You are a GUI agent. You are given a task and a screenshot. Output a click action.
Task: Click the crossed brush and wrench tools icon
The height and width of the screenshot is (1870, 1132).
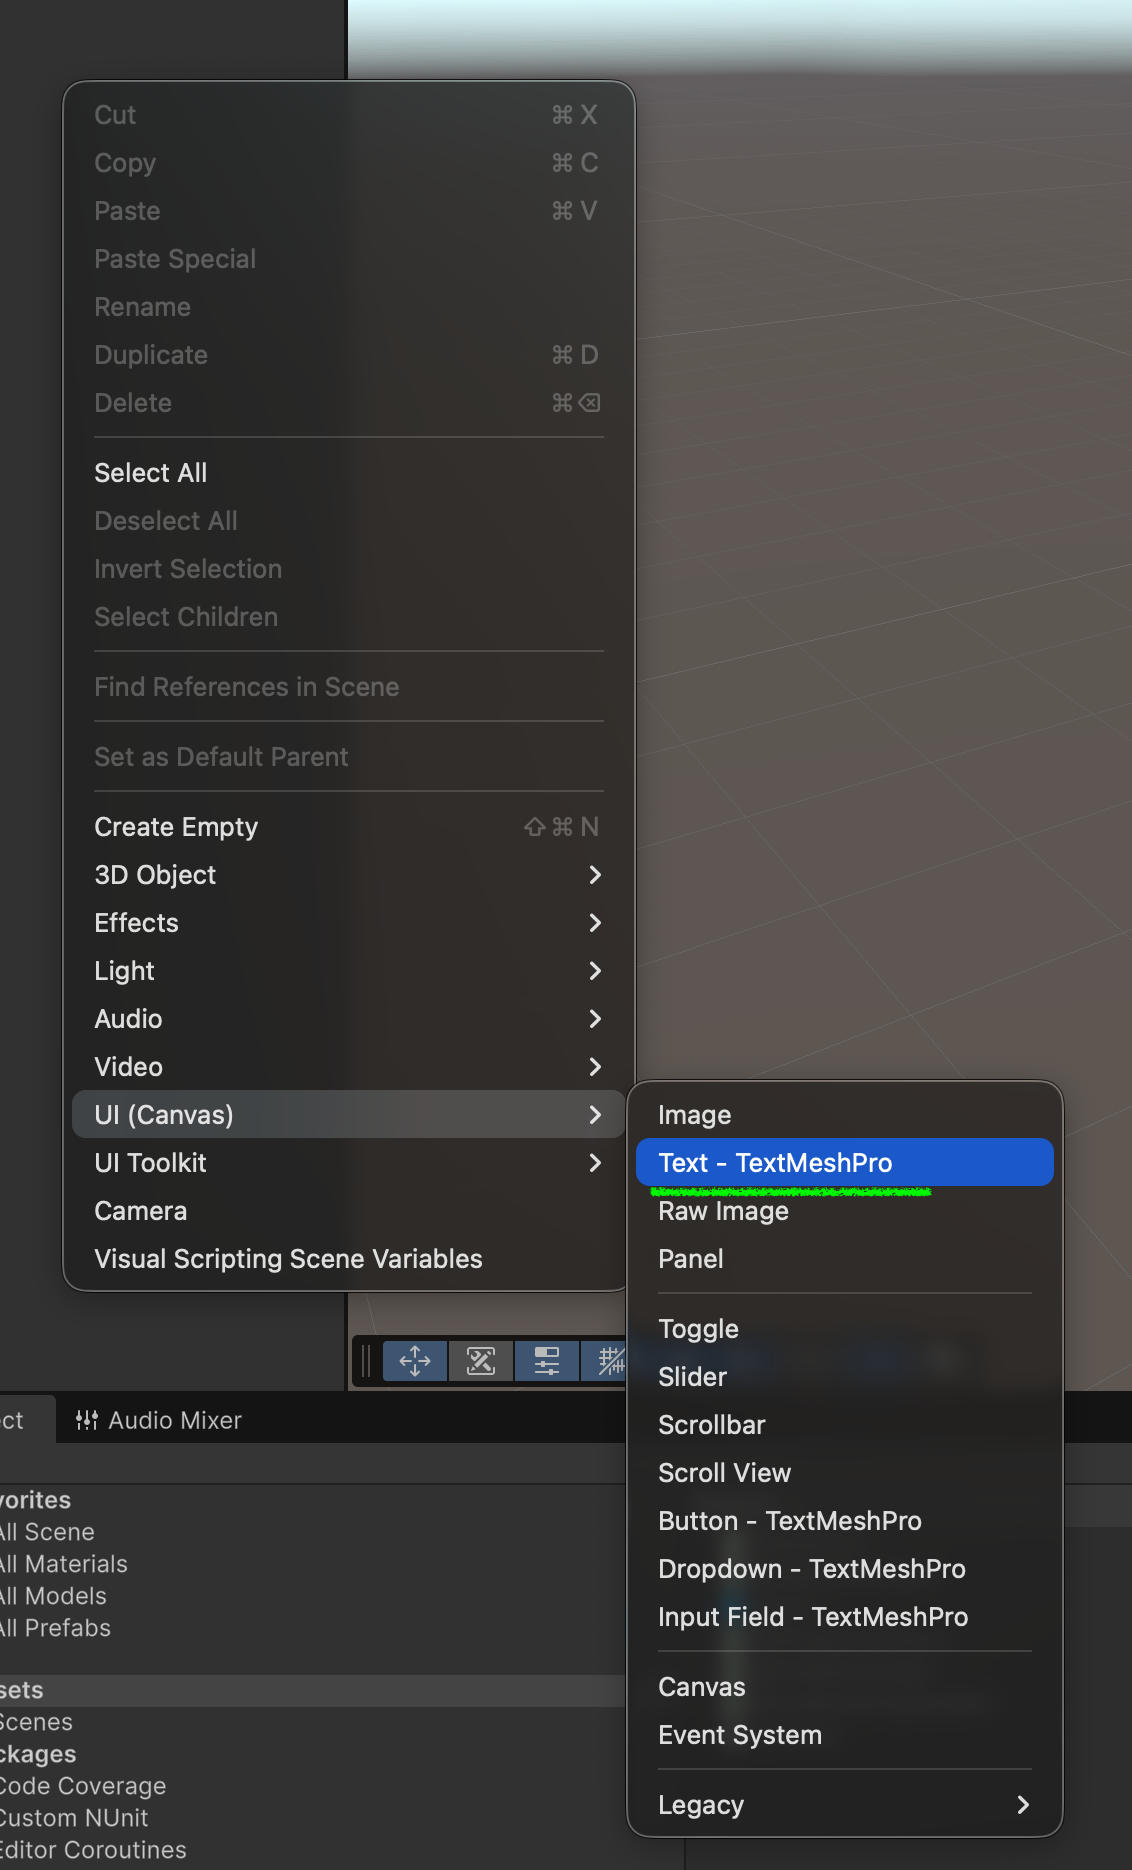coord(481,1361)
